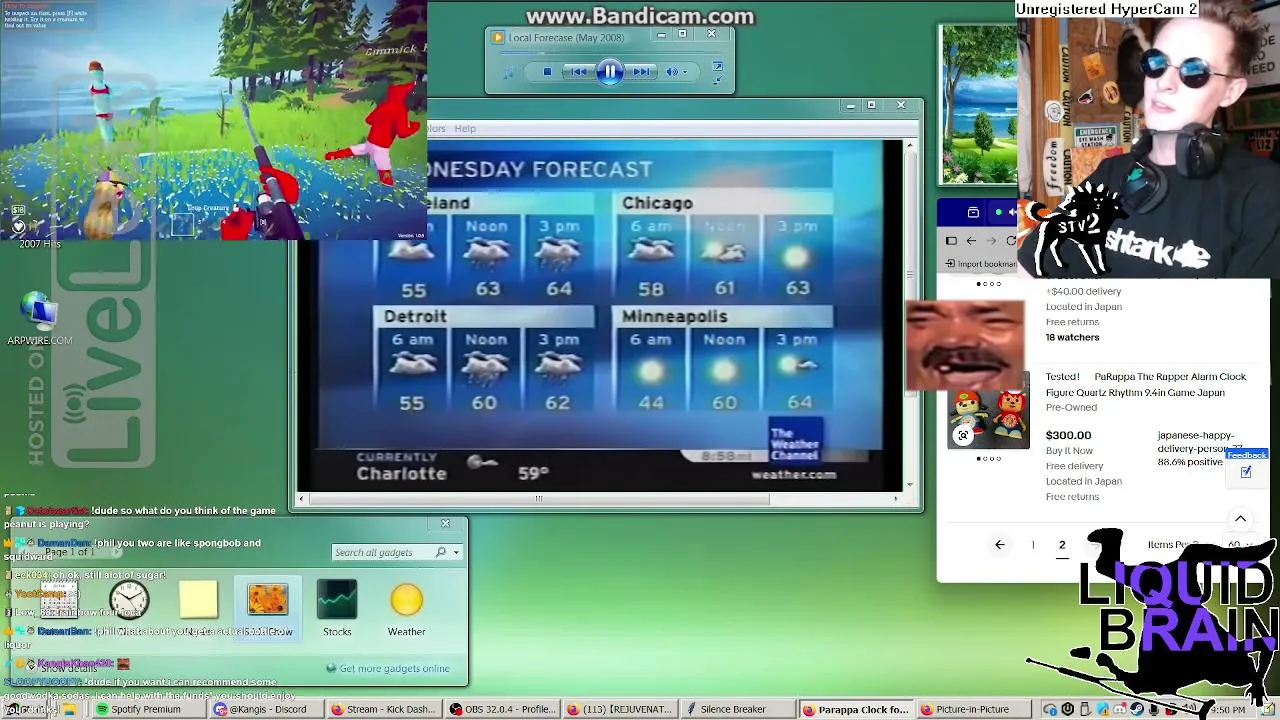The height and width of the screenshot is (720, 1280).
Task: Select the Clock gadget
Action: 129,600
